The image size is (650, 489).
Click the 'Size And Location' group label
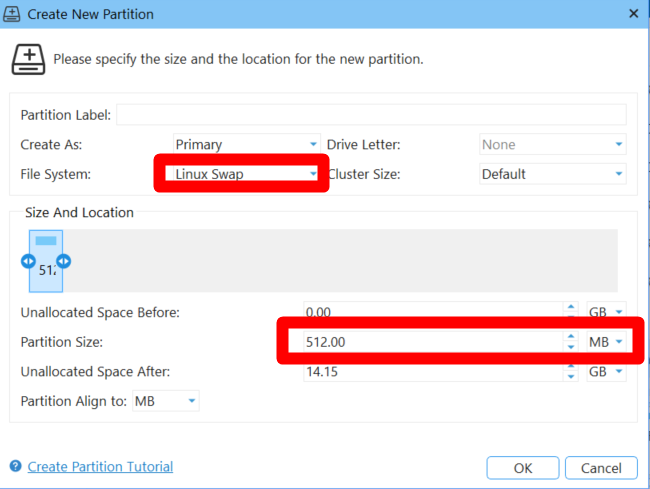click(79, 213)
